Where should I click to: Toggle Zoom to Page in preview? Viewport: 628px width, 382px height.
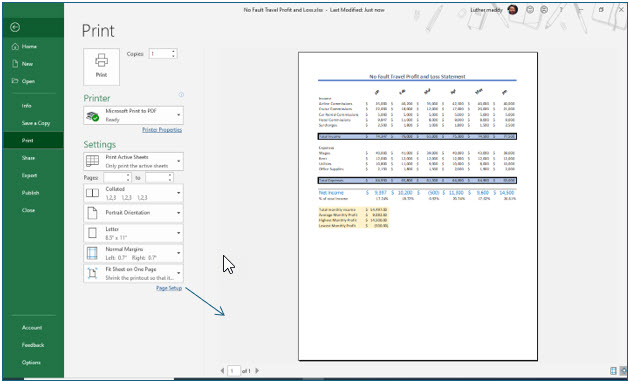(623, 371)
